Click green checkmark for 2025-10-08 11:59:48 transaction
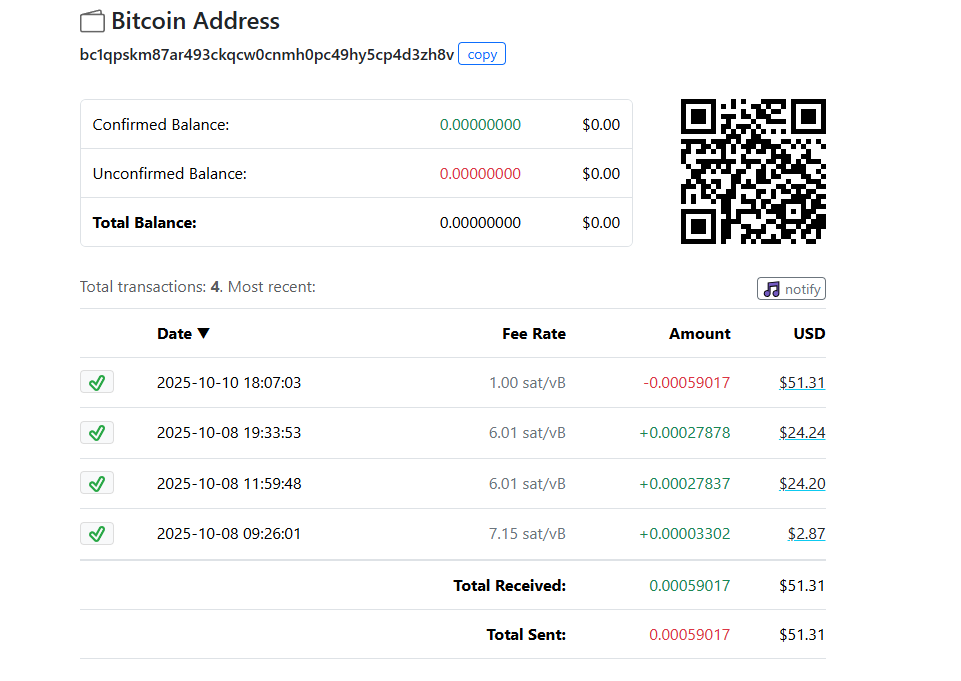 click(97, 483)
